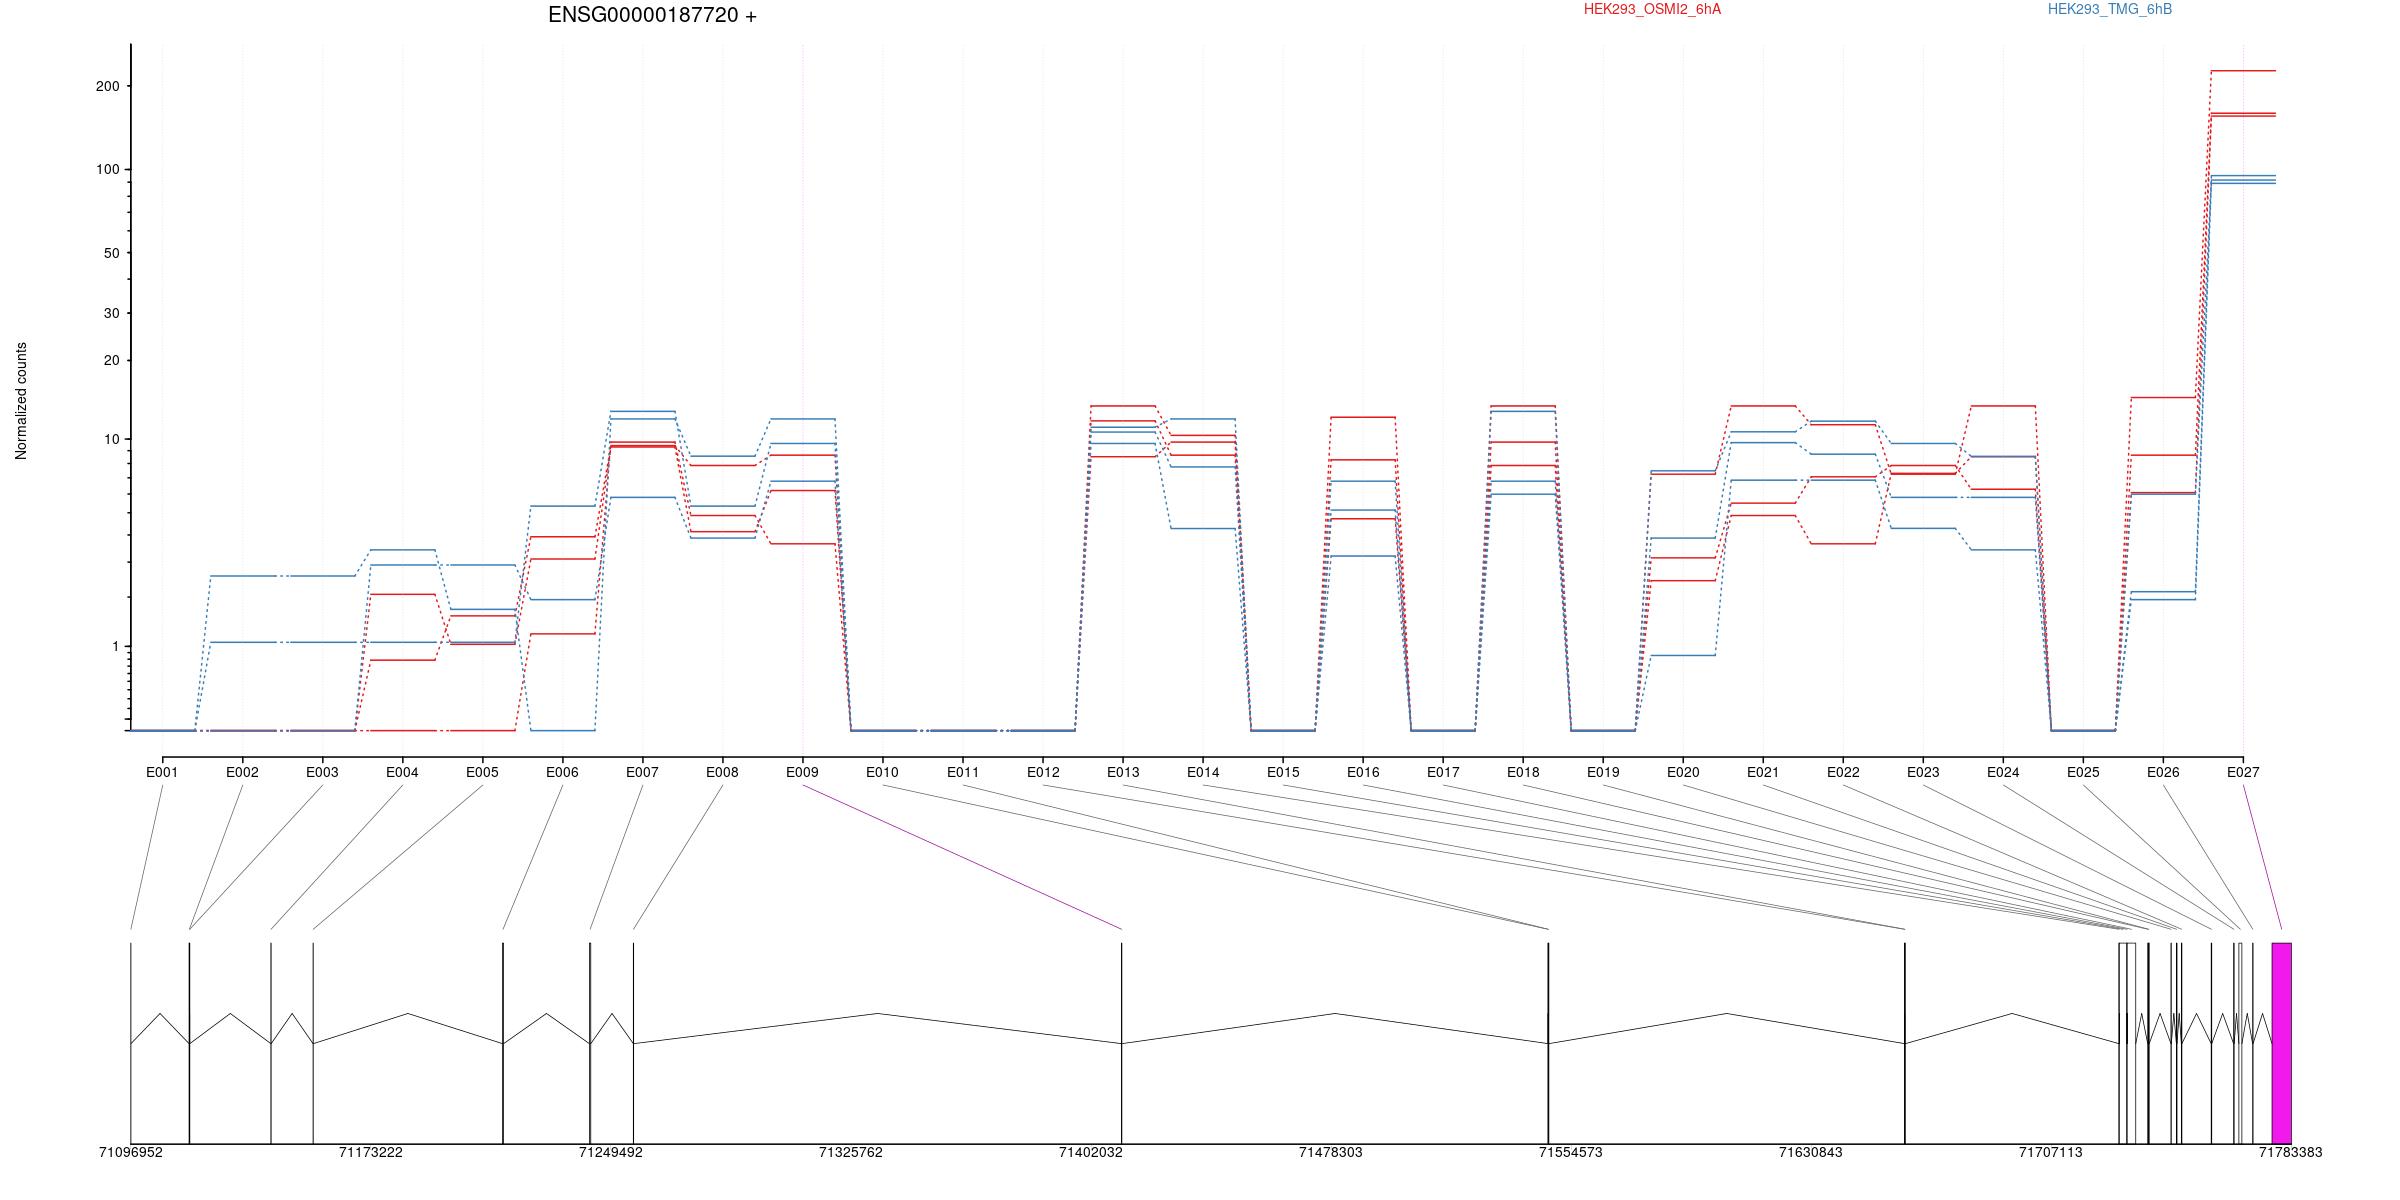Select exon bin label E015
This screenshot has height=1200, width=2400.
coord(1283,772)
